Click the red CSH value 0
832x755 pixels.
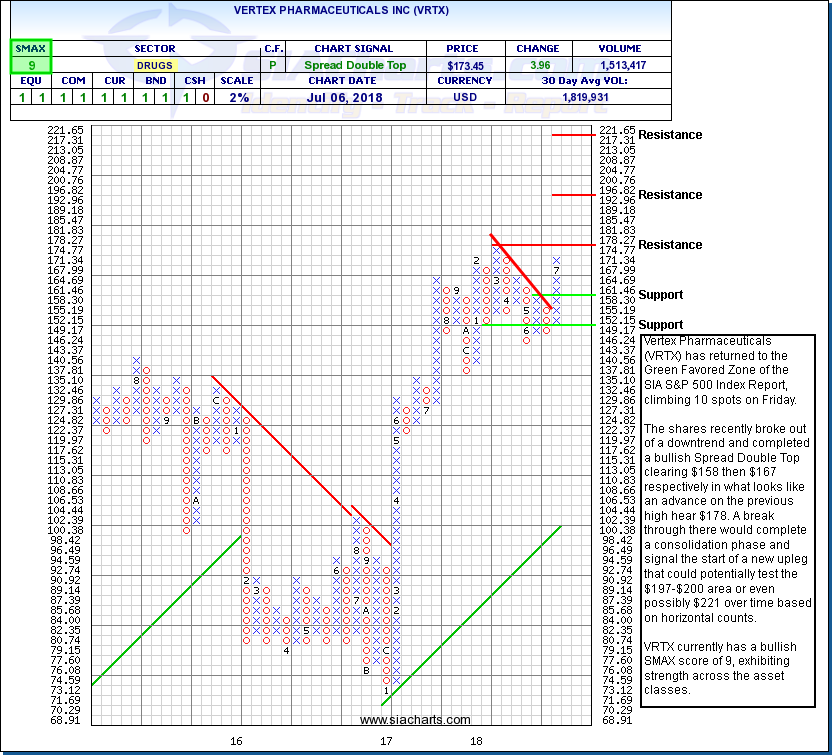(205, 99)
